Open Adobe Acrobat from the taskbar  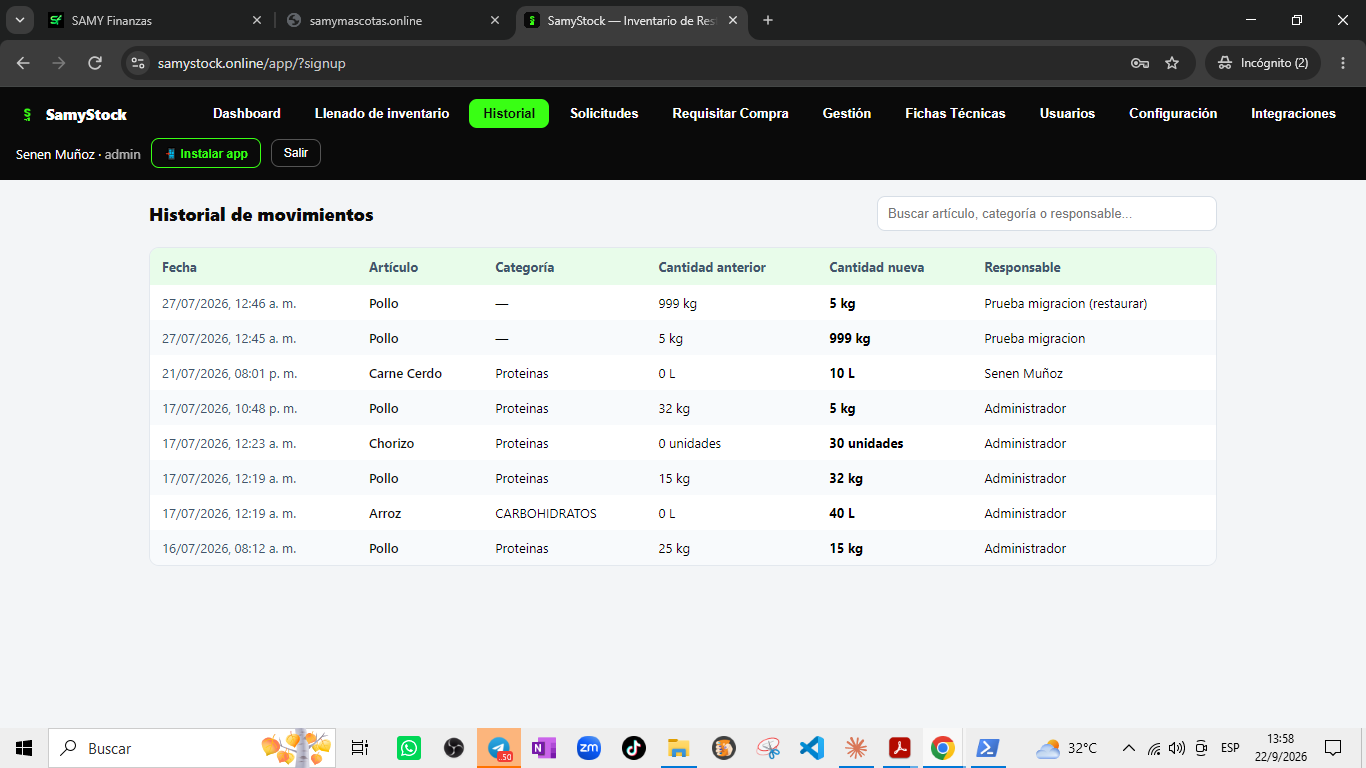tap(900, 748)
